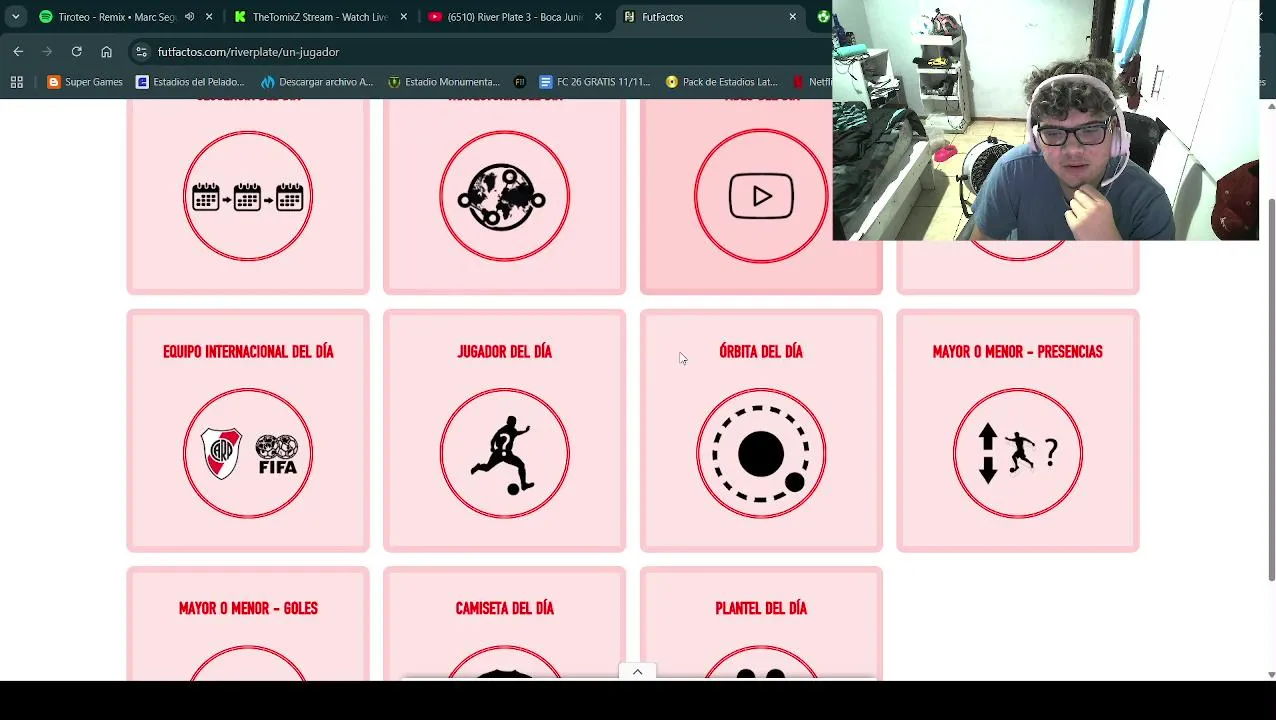Click the MAYOR O MENOR - PRESENCIAS title

click(x=1017, y=352)
